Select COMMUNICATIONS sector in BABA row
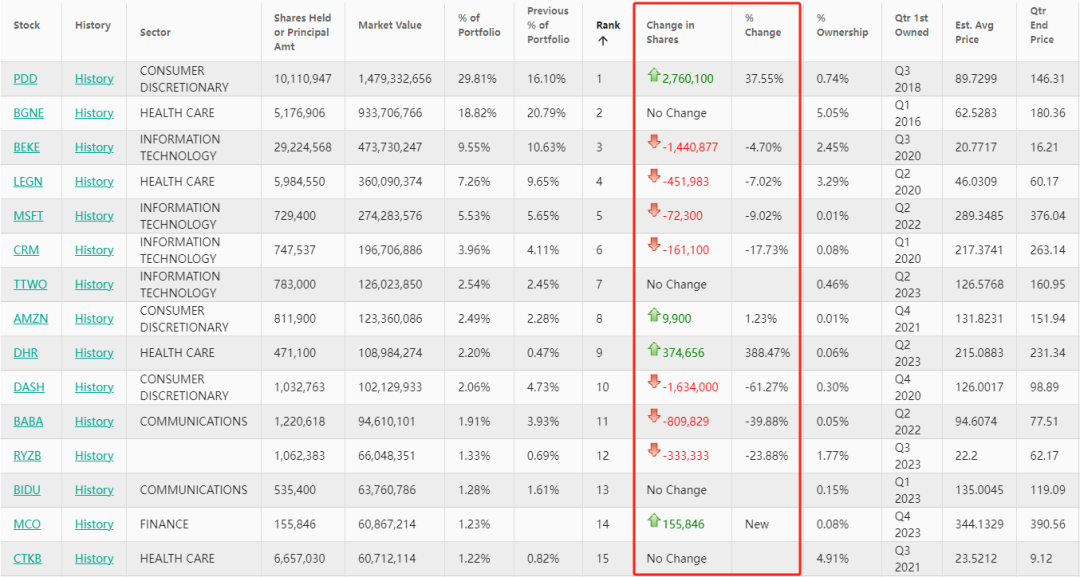The height and width of the screenshot is (577, 1080). click(194, 421)
